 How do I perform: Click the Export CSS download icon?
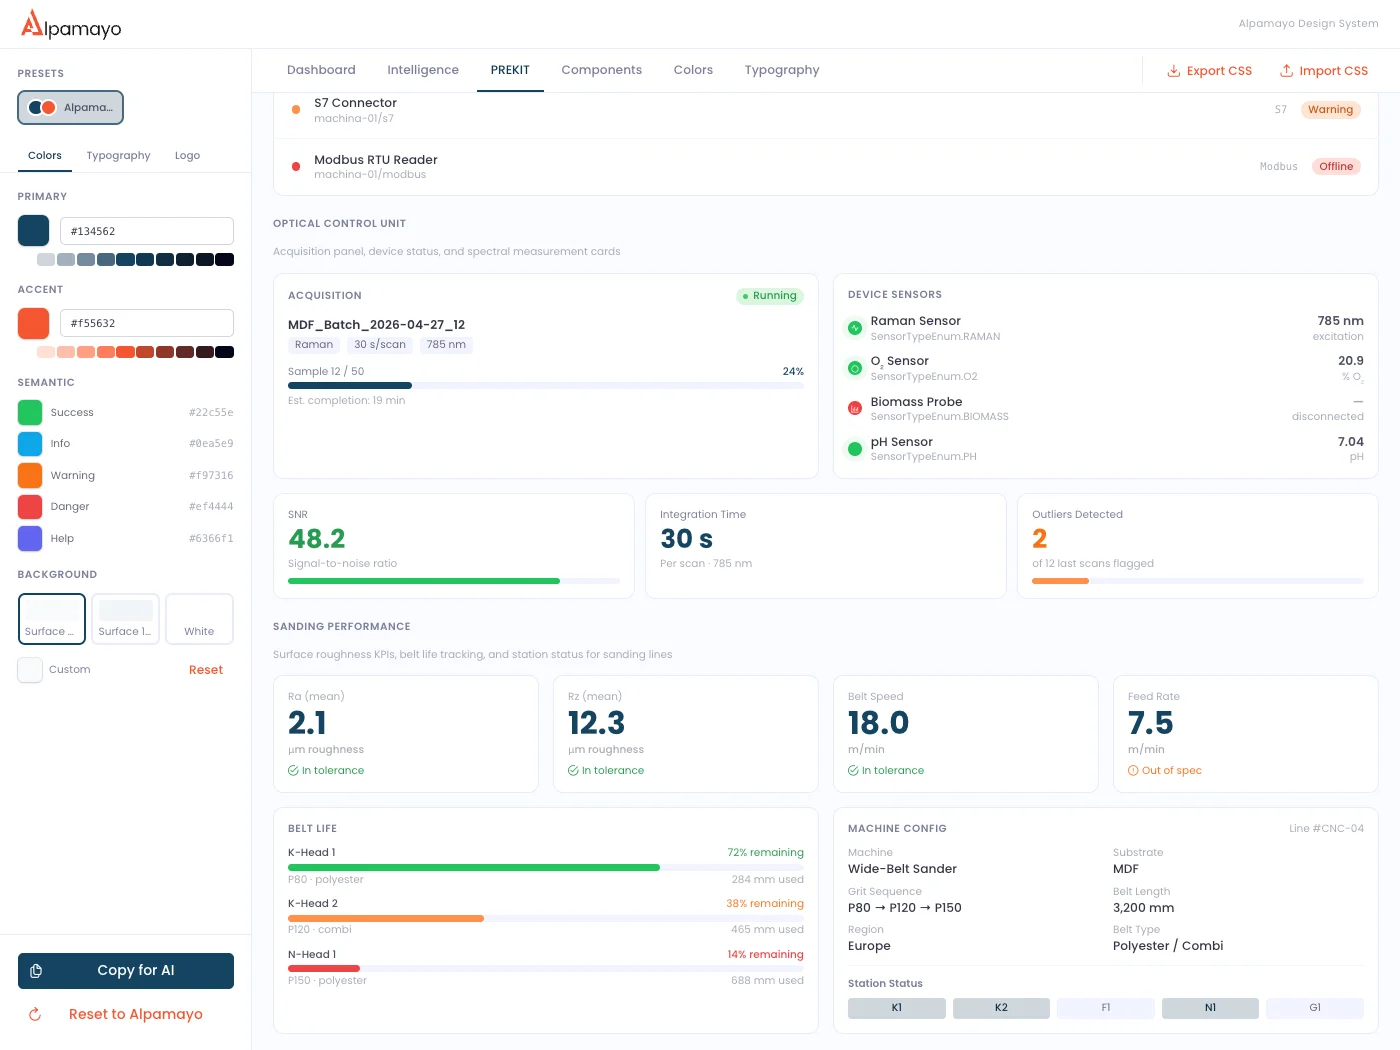[1174, 71]
